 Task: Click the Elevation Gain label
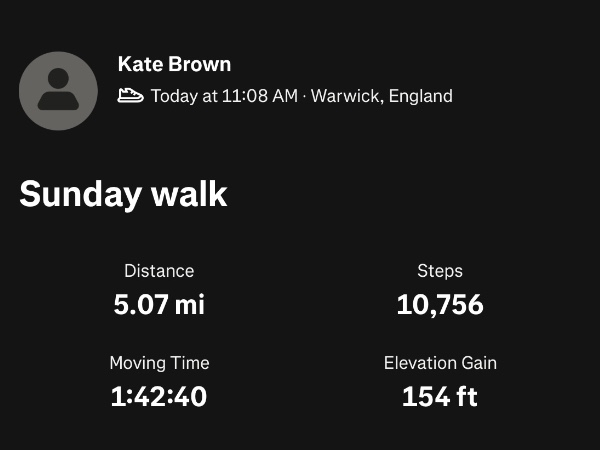coord(440,363)
